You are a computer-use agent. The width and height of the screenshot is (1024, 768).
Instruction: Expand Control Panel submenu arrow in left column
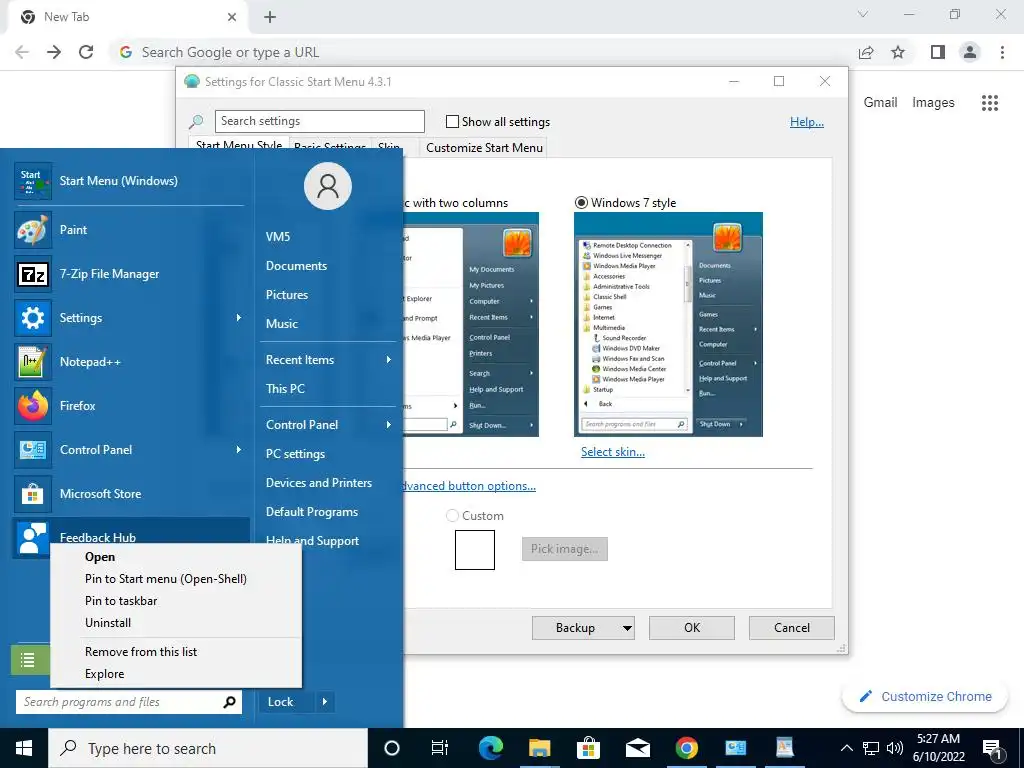(x=239, y=449)
